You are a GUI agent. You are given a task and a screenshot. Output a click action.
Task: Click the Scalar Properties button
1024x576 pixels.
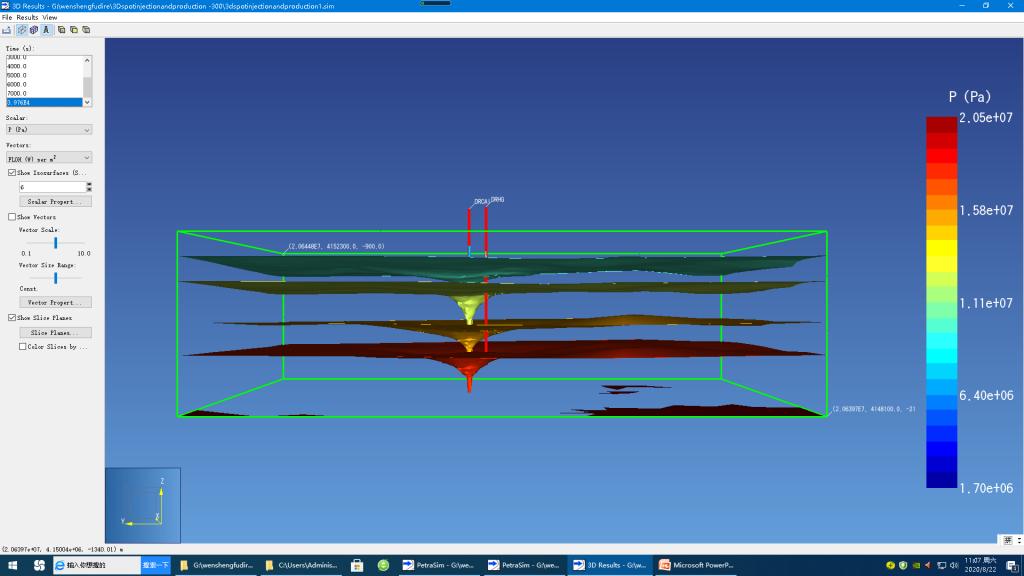(x=55, y=202)
